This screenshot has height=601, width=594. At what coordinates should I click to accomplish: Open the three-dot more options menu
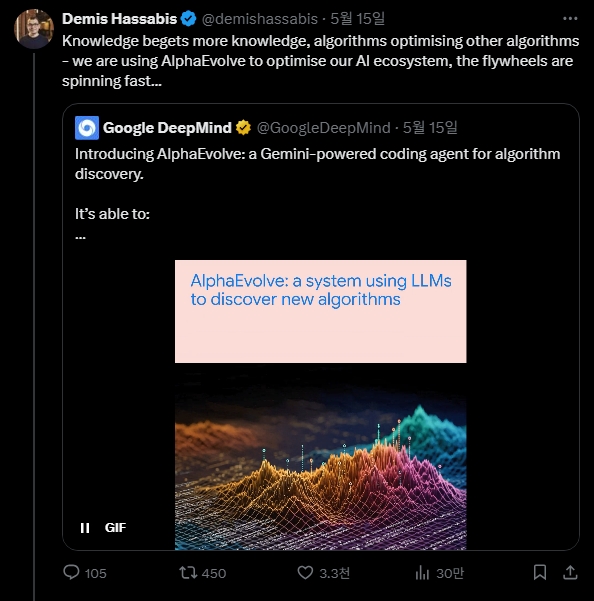coord(570,18)
